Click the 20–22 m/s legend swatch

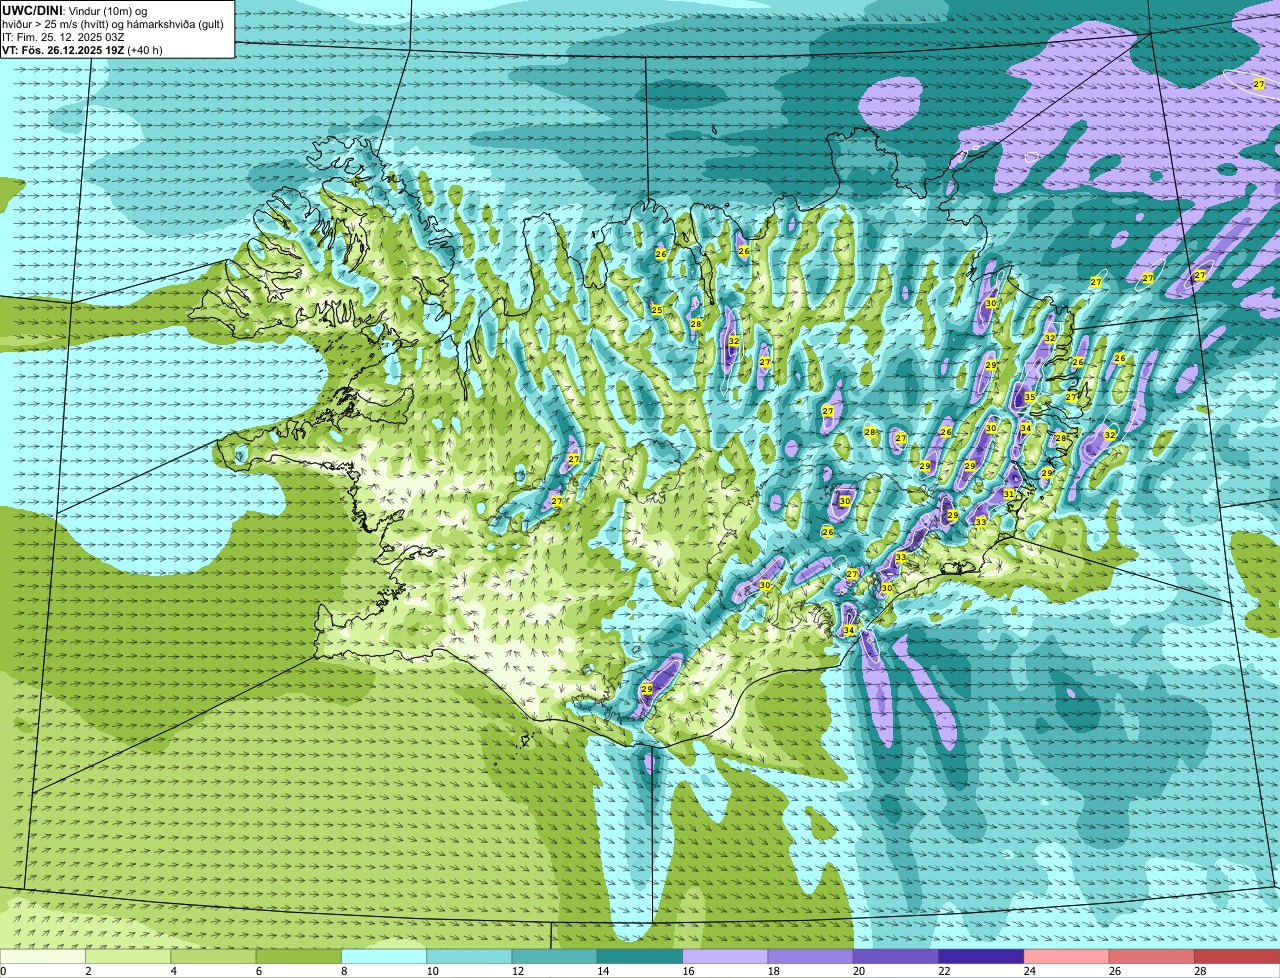point(896,956)
